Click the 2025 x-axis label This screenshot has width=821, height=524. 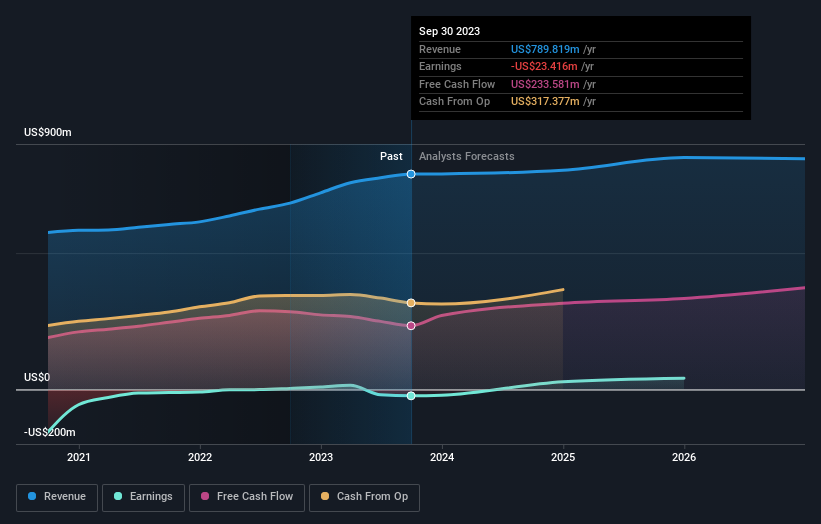pos(563,457)
